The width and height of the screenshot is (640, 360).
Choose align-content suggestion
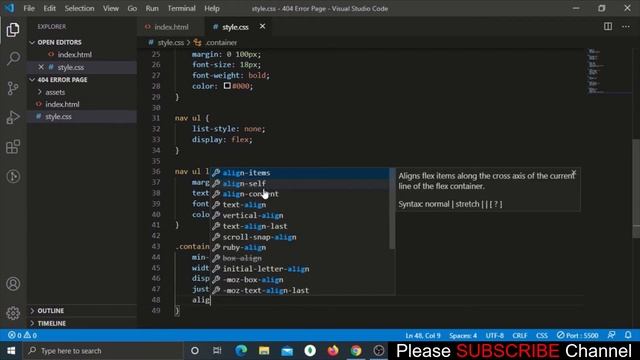(x=300, y=194)
